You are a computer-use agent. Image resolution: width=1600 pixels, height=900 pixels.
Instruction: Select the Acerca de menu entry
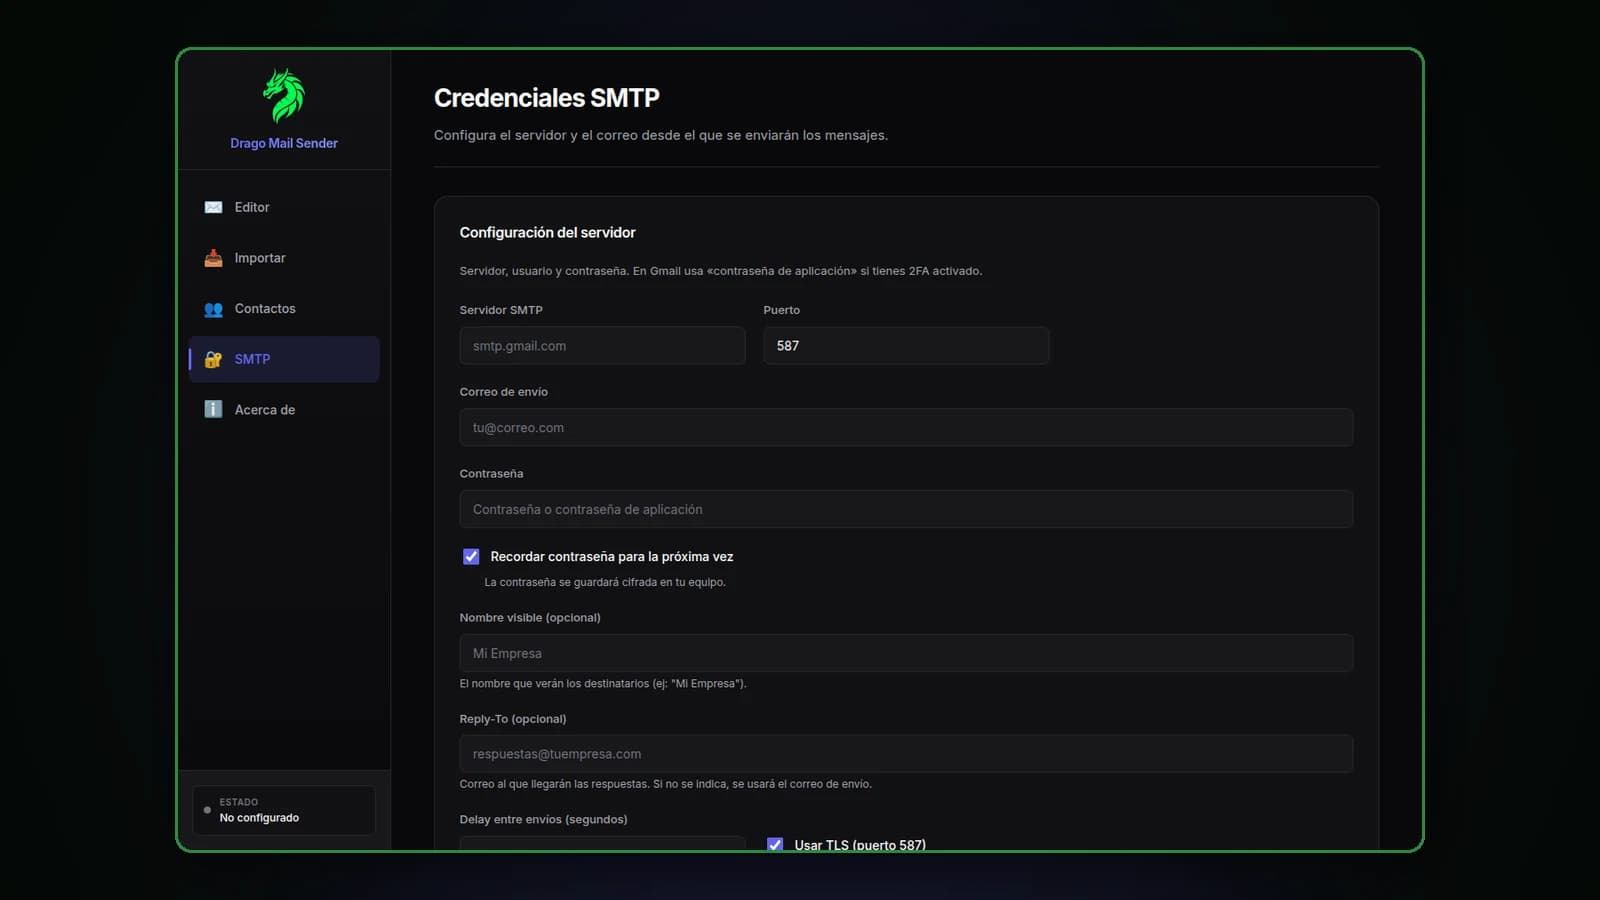[284, 409]
